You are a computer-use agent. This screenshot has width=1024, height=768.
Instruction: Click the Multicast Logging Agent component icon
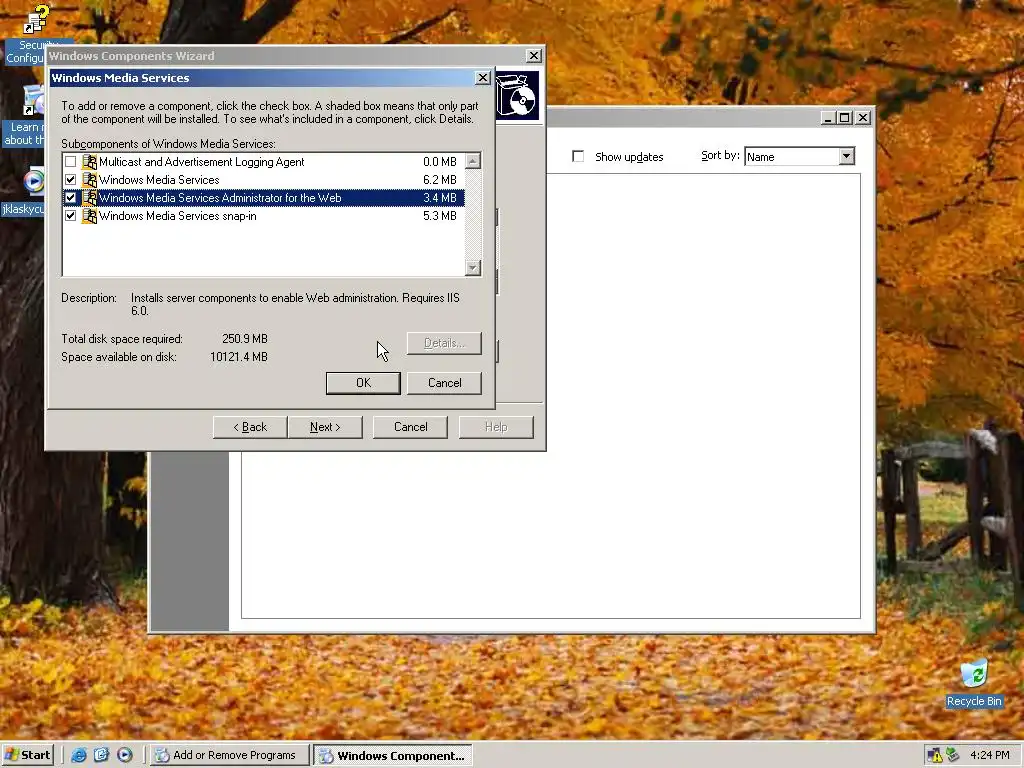(89, 162)
